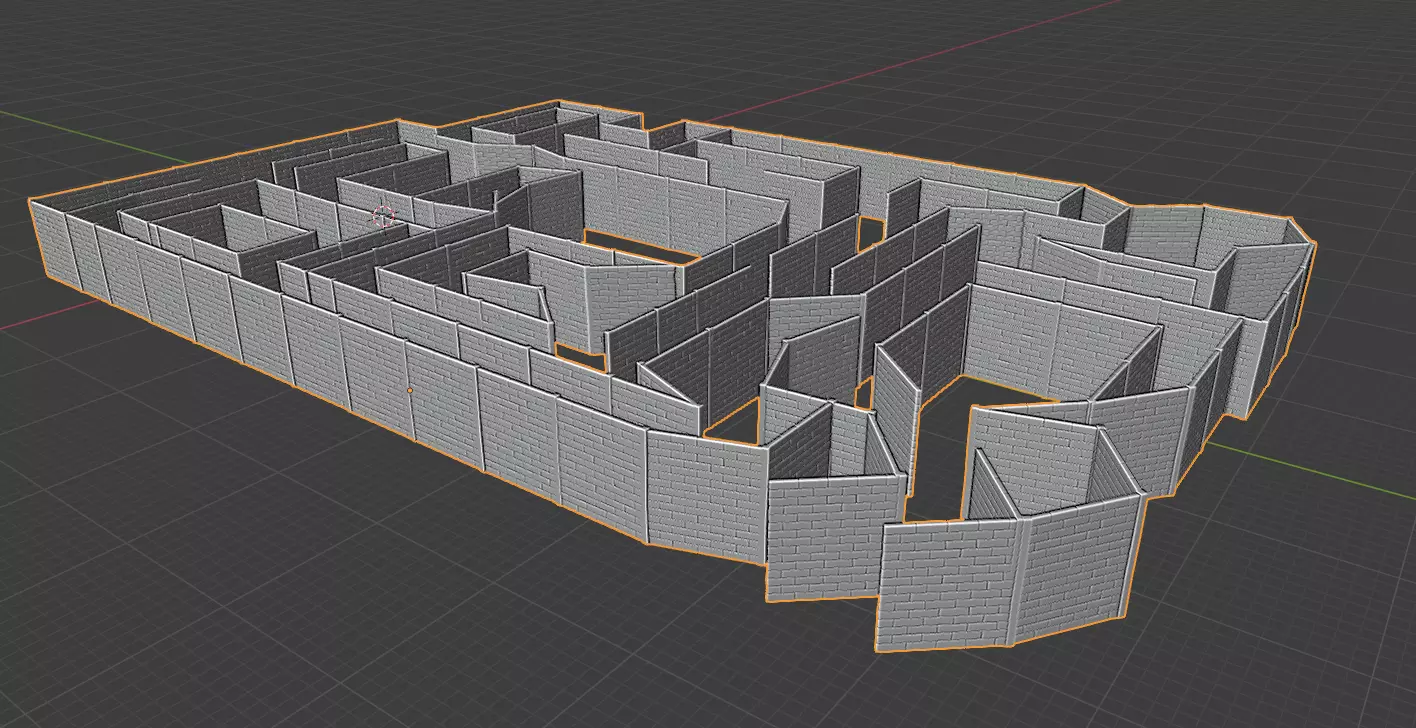1416x728 pixels.
Task: Click the red-white 3D cursor crosshair
Action: [384, 215]
